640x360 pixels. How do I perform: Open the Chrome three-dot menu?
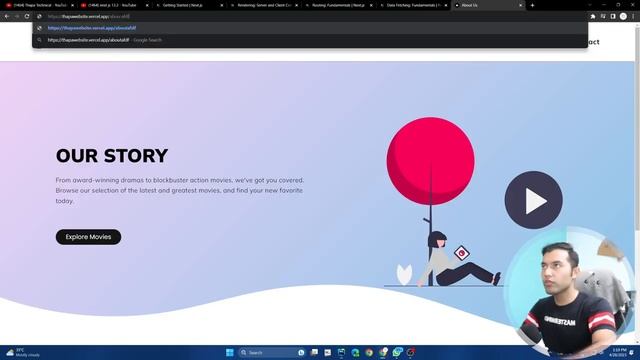pyautogui.click(x=633, y=16)
